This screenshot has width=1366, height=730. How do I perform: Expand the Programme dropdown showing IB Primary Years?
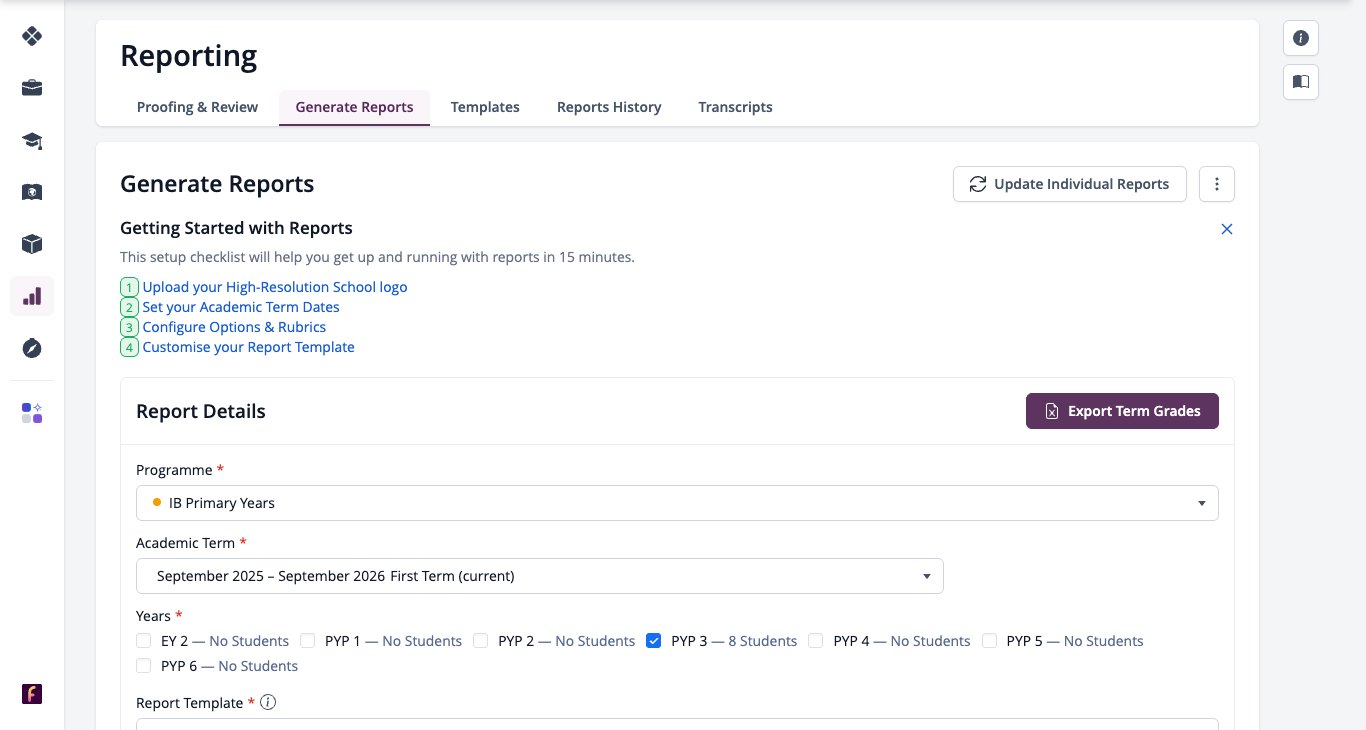677,503
